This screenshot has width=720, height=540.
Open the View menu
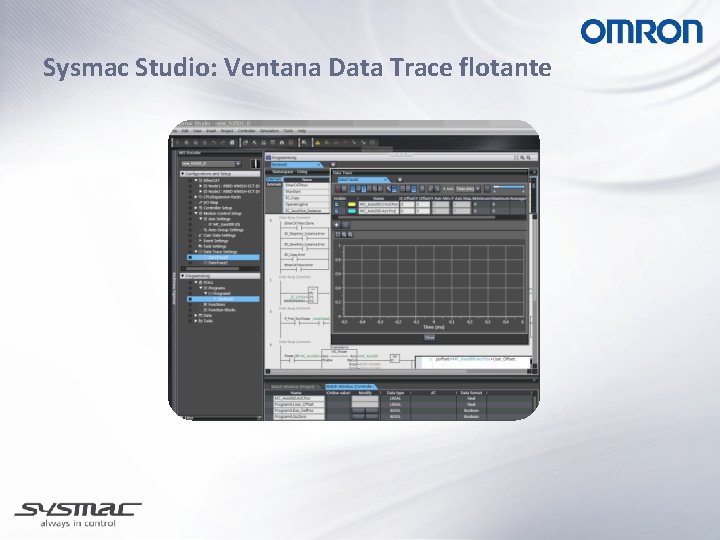click(197, 131)
